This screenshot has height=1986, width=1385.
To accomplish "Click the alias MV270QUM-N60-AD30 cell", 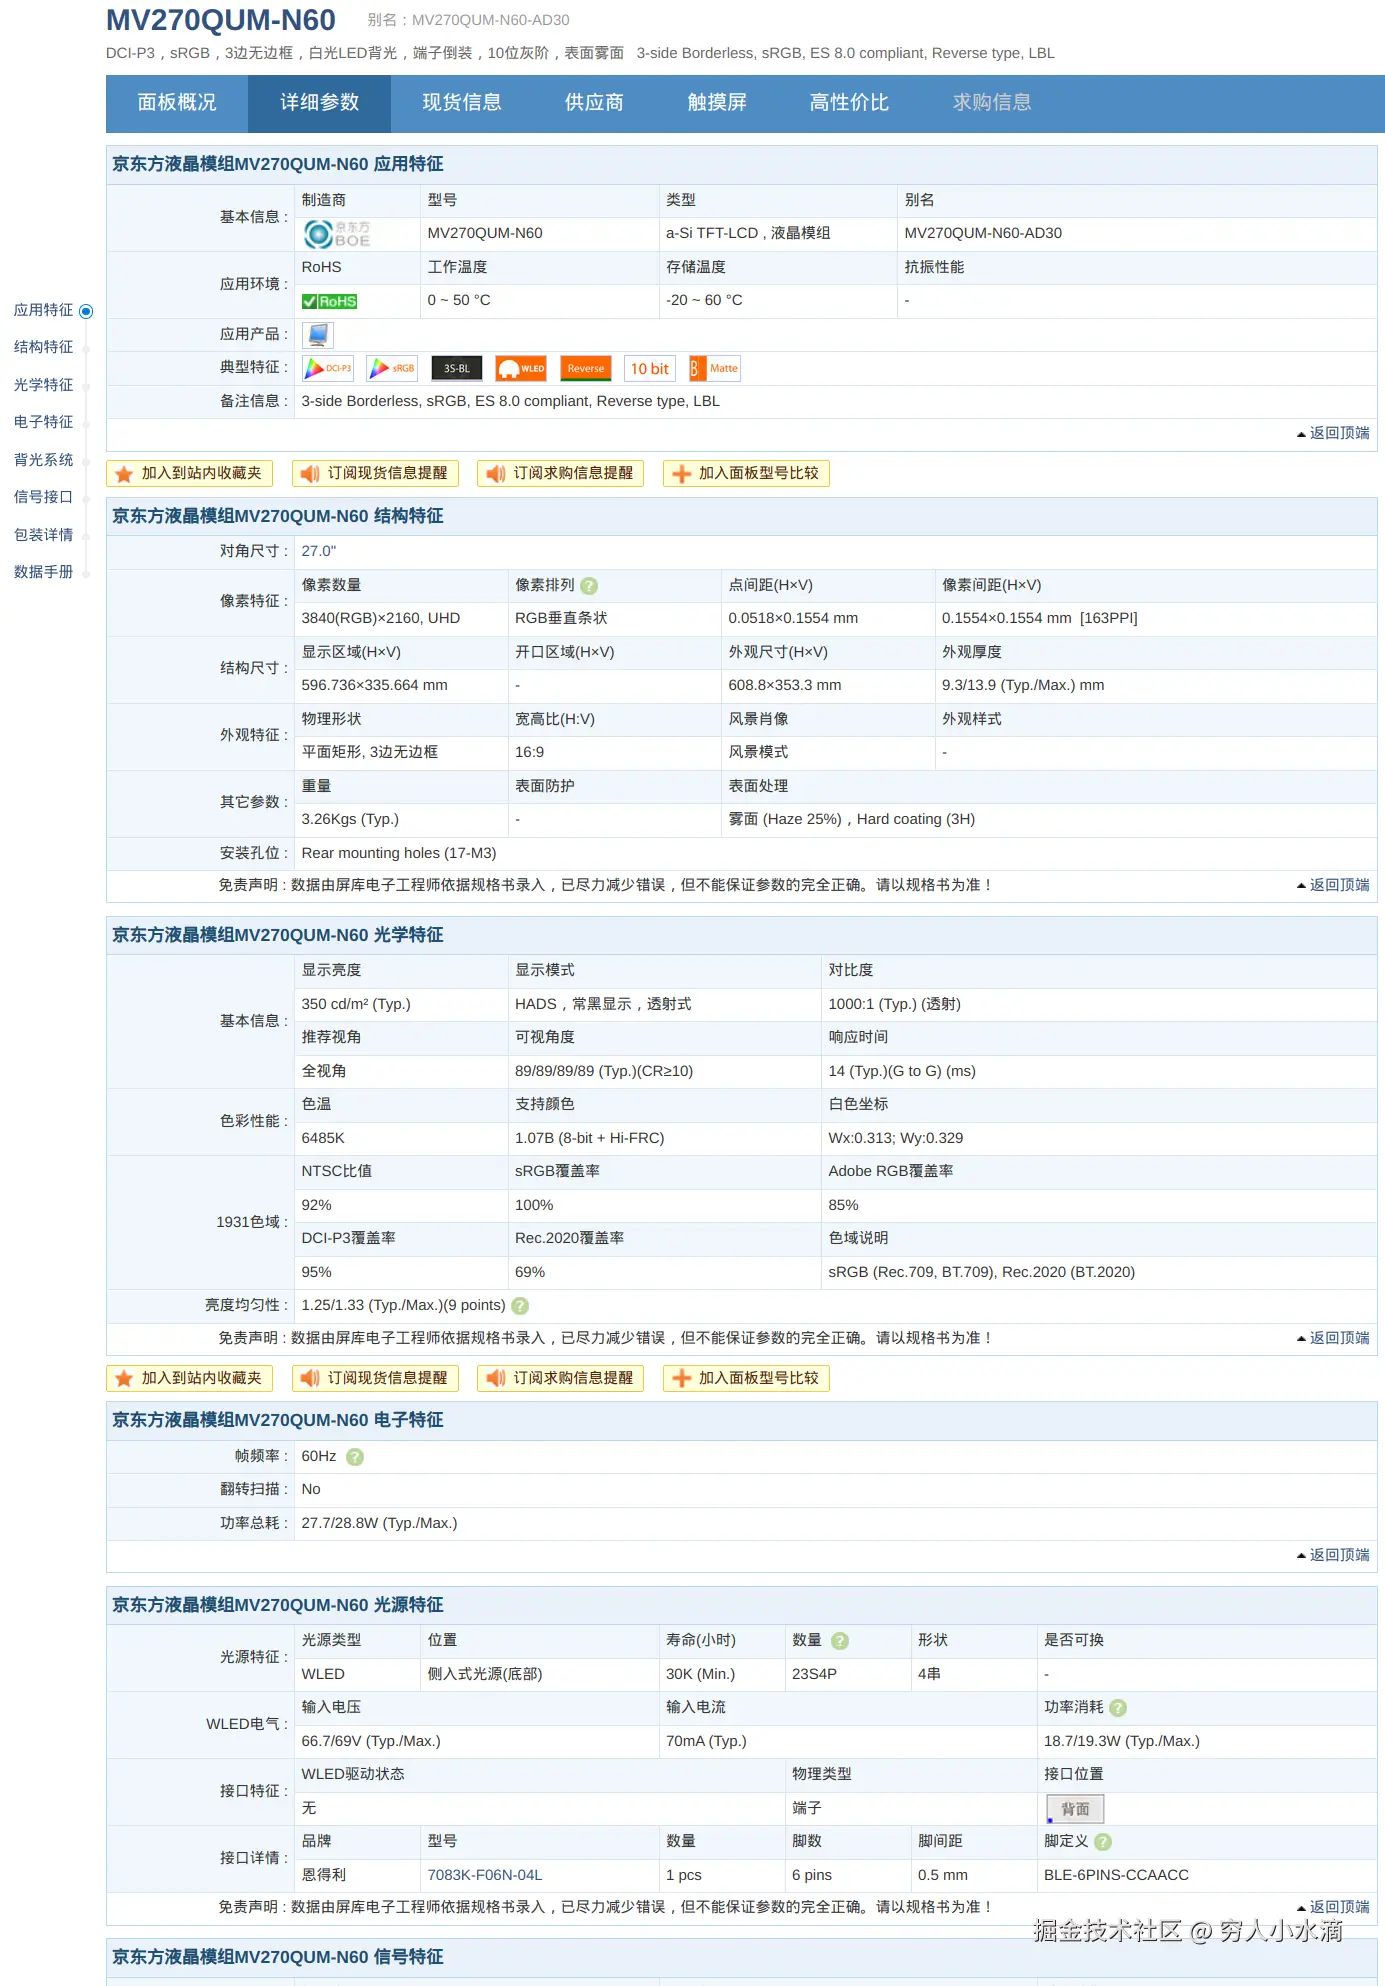I will (x=983, y=233).
